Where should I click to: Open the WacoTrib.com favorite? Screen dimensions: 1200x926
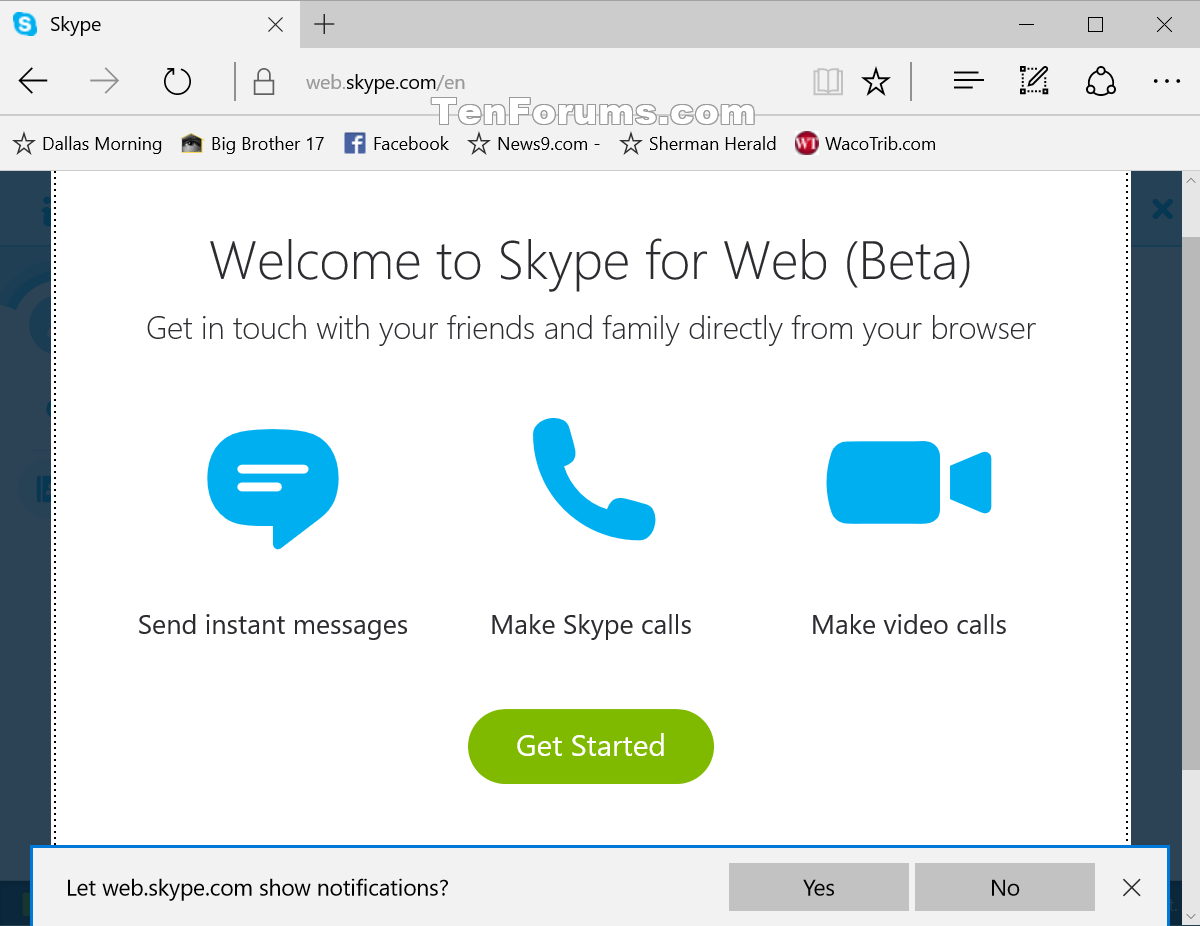click(866, 144)
